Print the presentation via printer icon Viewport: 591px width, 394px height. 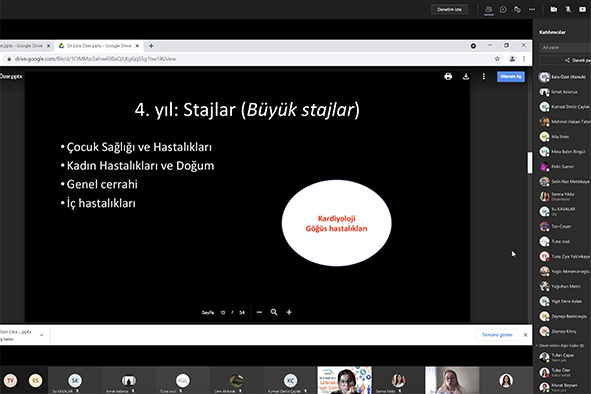(x=448, y=77)
